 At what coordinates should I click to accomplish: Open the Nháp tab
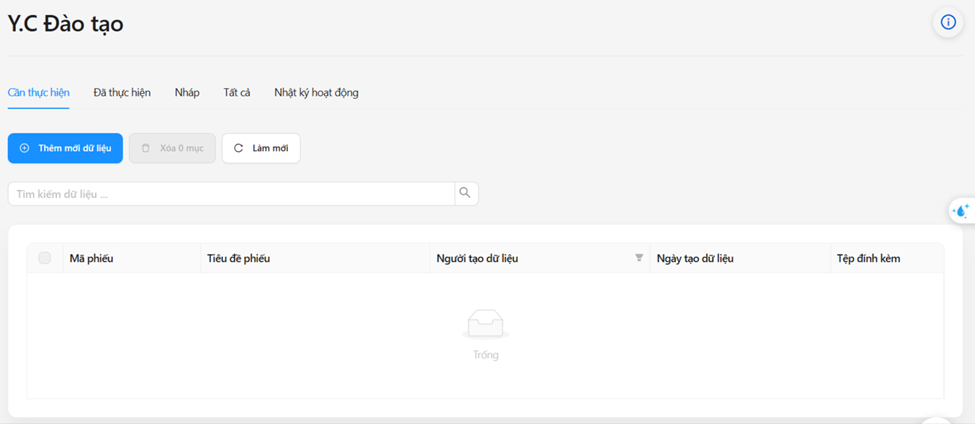(187, 93)
